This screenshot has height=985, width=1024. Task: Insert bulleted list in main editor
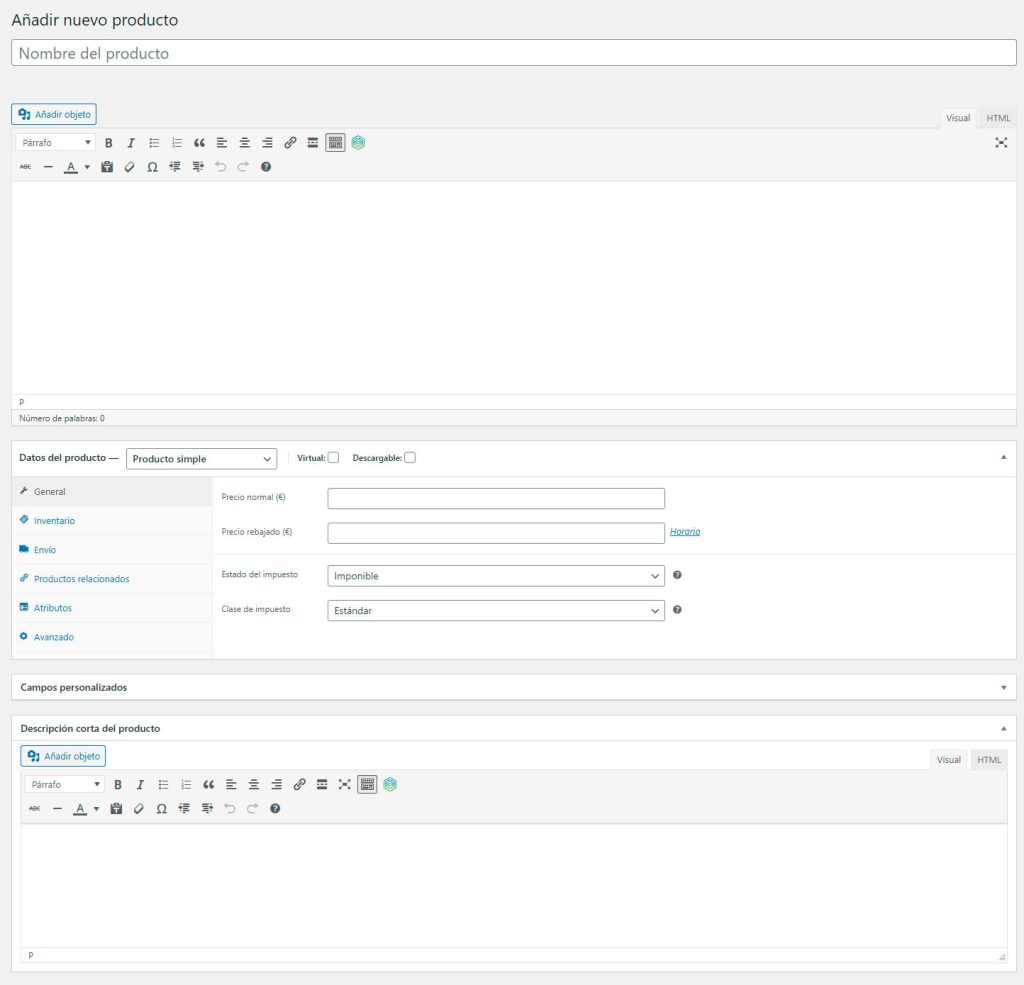(x=154, y=142)
